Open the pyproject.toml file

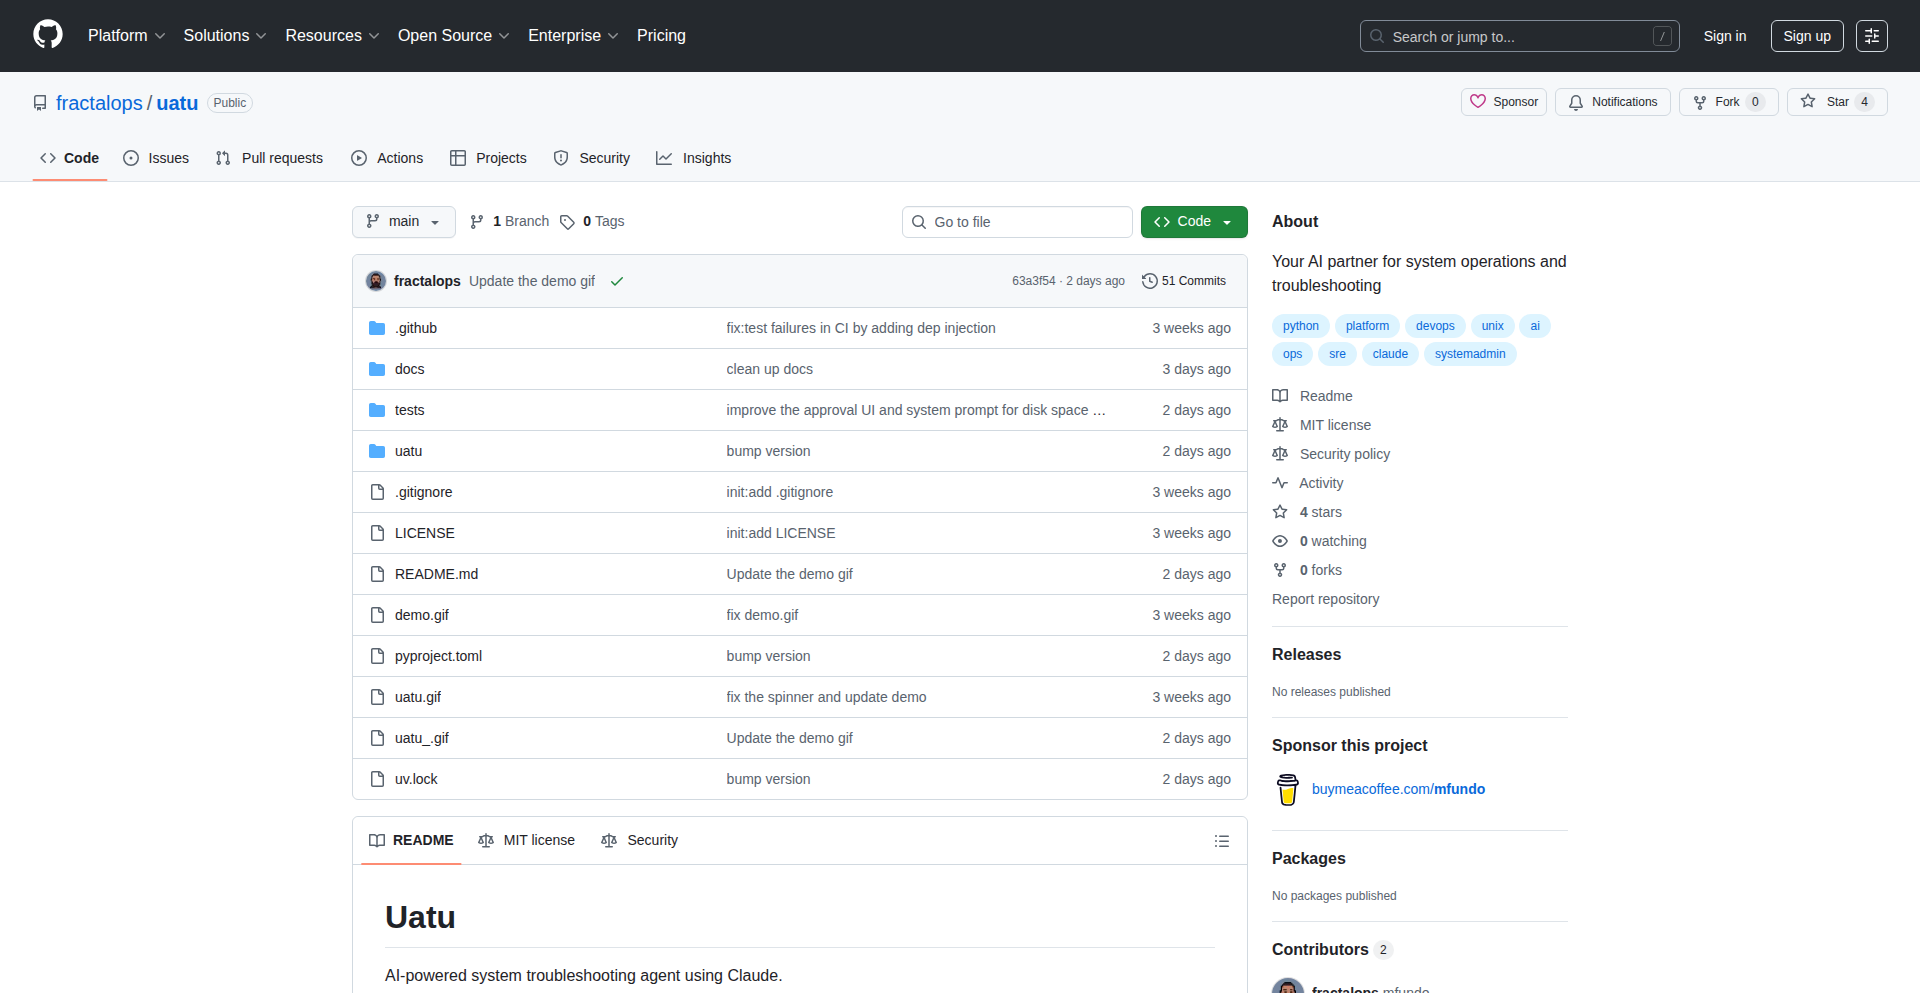(x=438, y=656)
